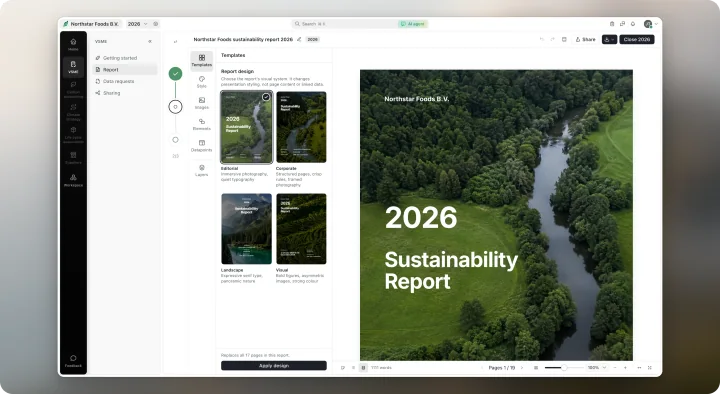Image resolution: width=720 pixels, height=394 pixels.
Task: Click the Close 2026 button
Action: click(637, 39)
